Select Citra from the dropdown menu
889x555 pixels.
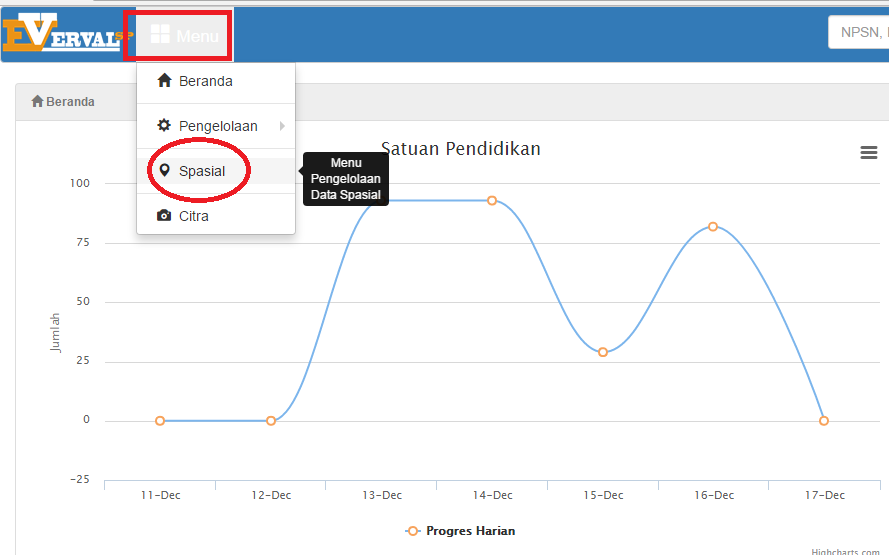tap(216, 216)
